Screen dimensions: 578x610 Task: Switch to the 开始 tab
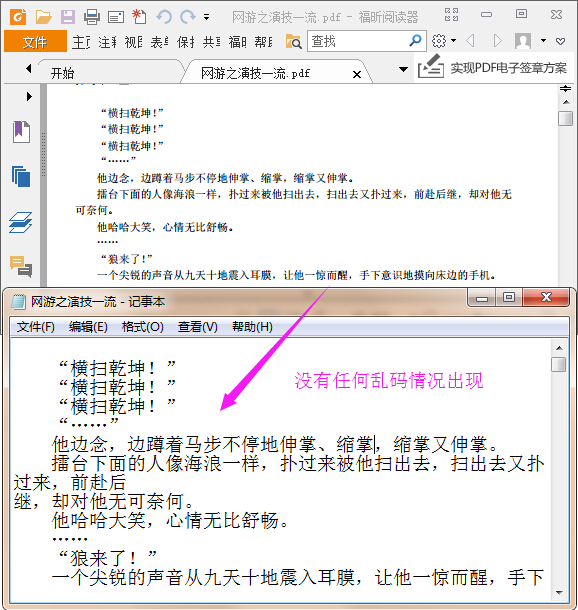(x=63, y=73)
